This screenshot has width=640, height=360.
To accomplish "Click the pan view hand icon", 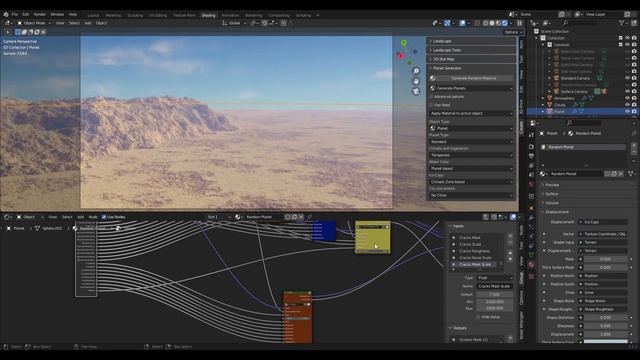I will tap(416, 81).
